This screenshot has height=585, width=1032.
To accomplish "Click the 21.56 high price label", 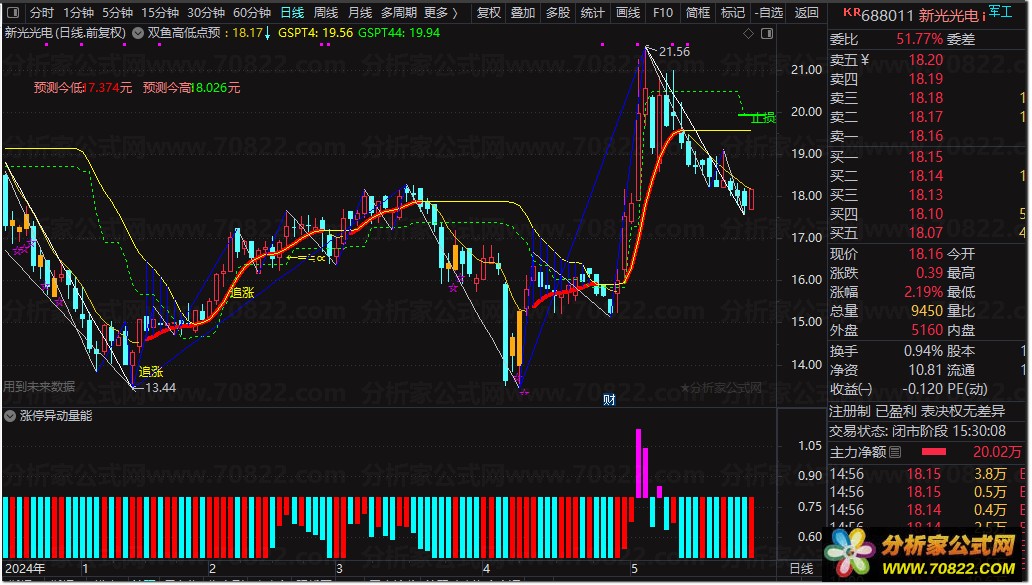I will [674, 51].
